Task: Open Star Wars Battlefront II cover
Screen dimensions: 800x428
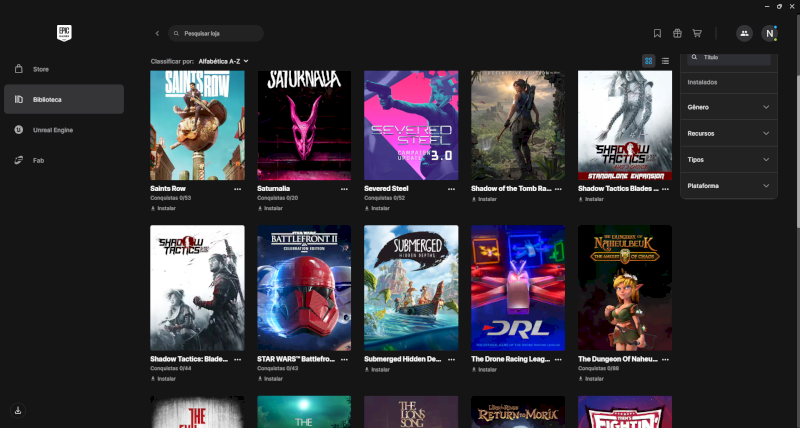Action: 304,288
